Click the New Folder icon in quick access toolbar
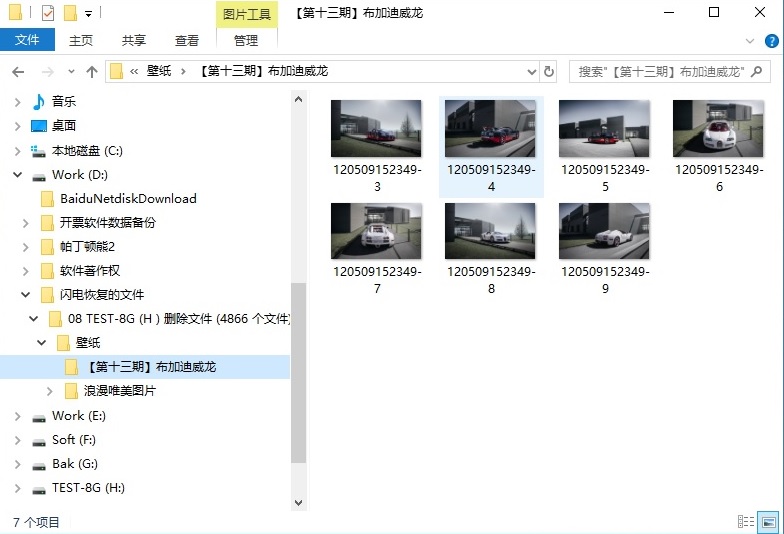Viewport: 784px width, 534px height. tap(70, 12)
